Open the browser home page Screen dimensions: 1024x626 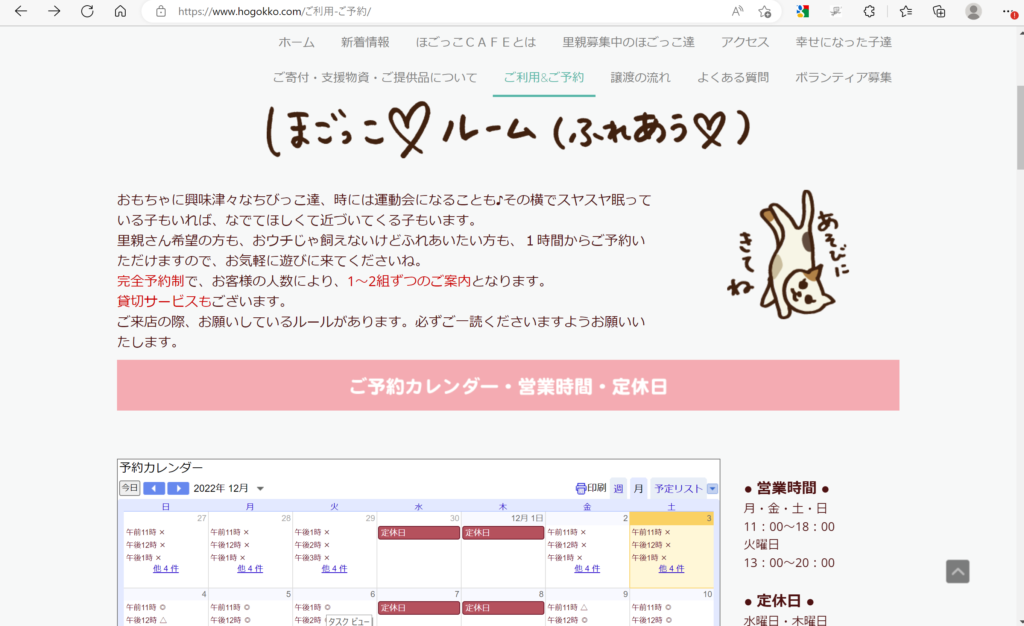tap(120, 11)
